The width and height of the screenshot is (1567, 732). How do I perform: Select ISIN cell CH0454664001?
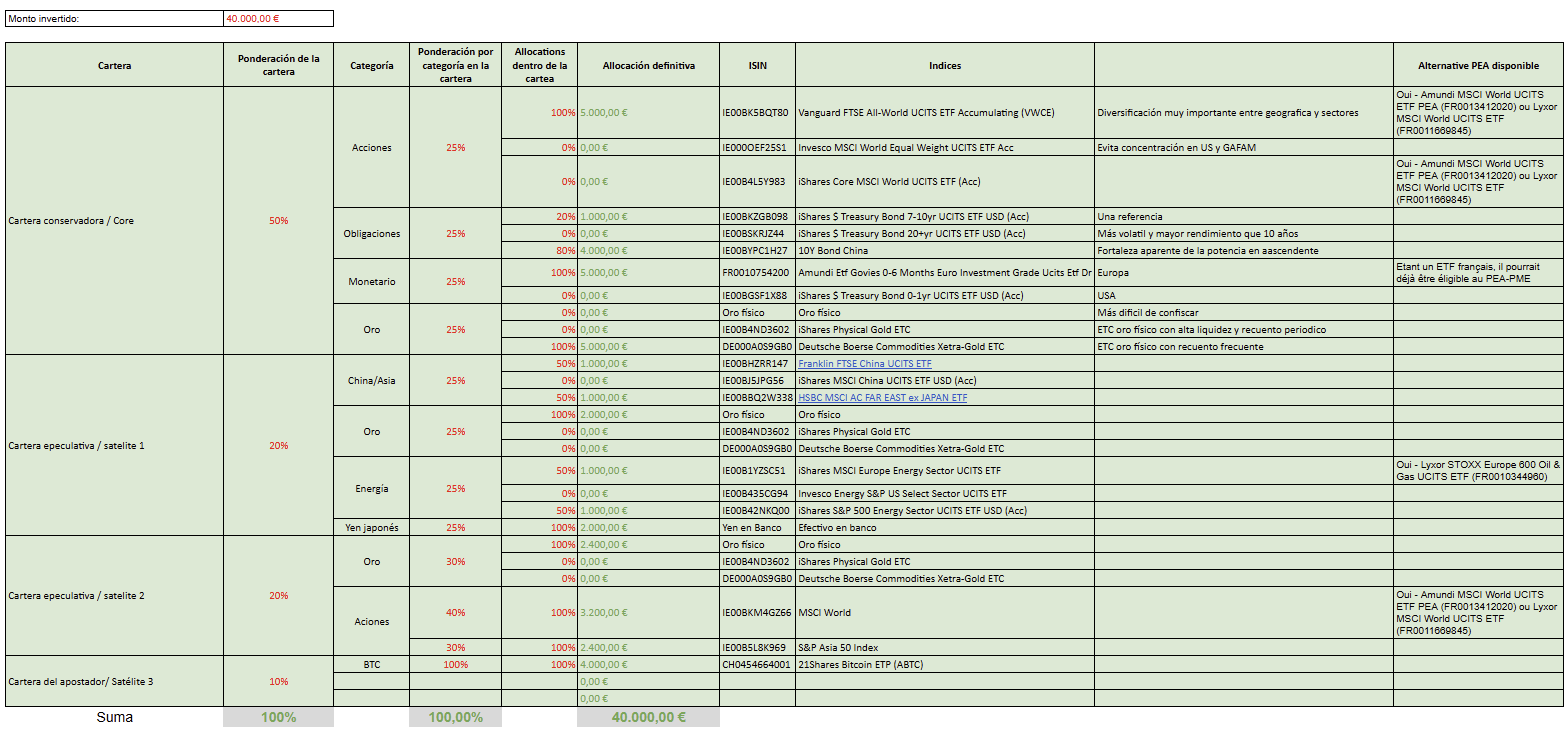(757, 665)
